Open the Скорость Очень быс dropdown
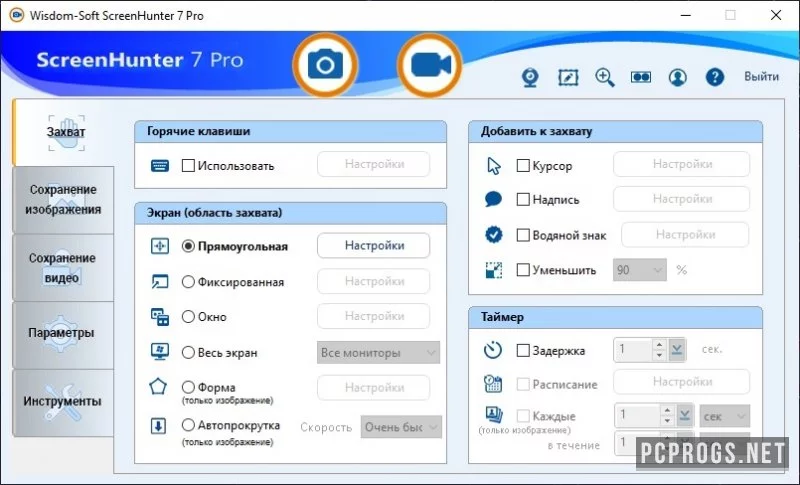Screen dimensions: 800x485 click(401, 427)
